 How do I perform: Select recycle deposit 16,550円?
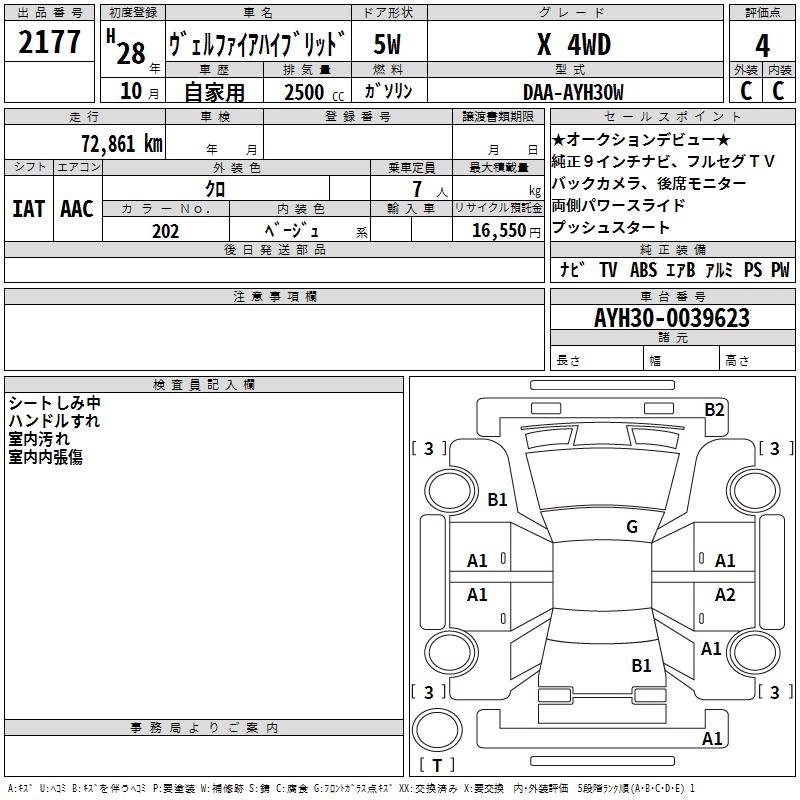[506, 231]
